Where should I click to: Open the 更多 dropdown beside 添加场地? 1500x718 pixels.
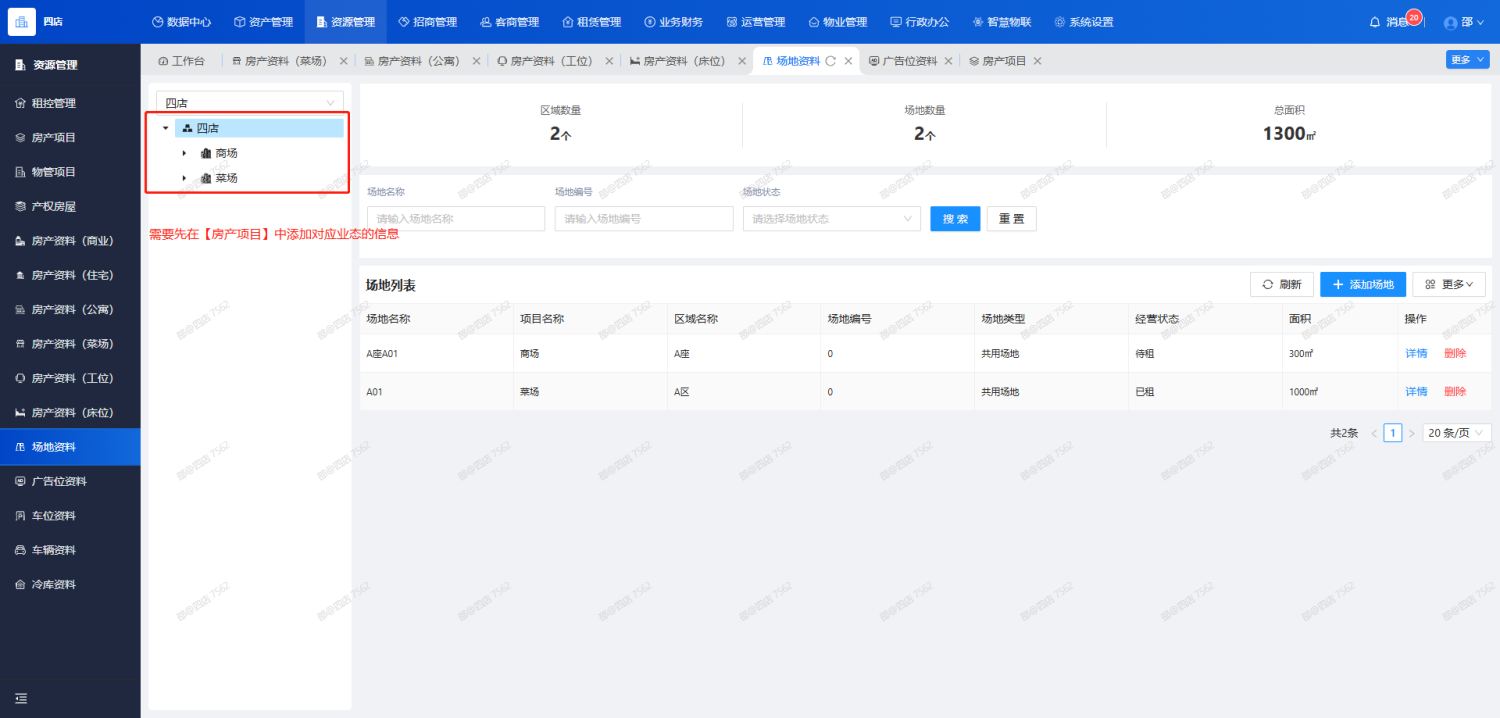1449,284
